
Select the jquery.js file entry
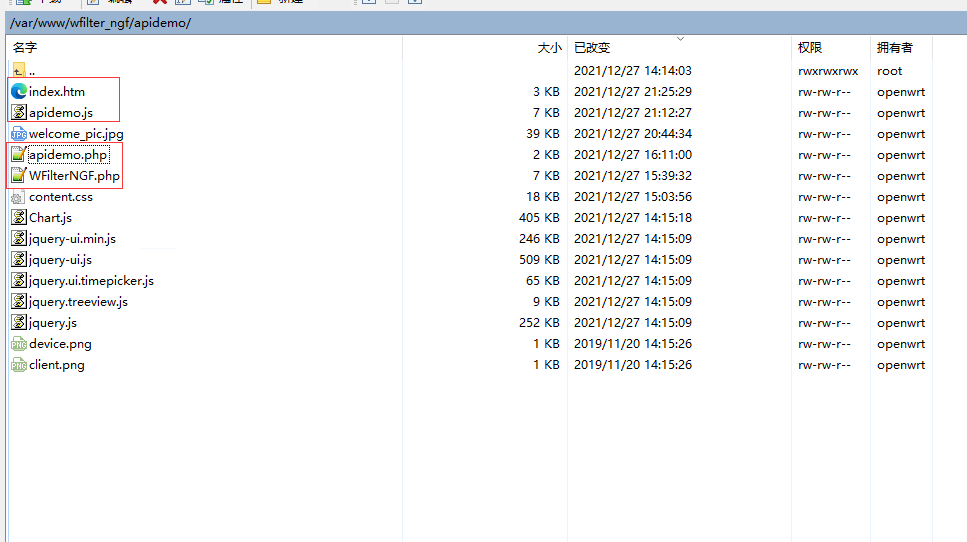52,323
